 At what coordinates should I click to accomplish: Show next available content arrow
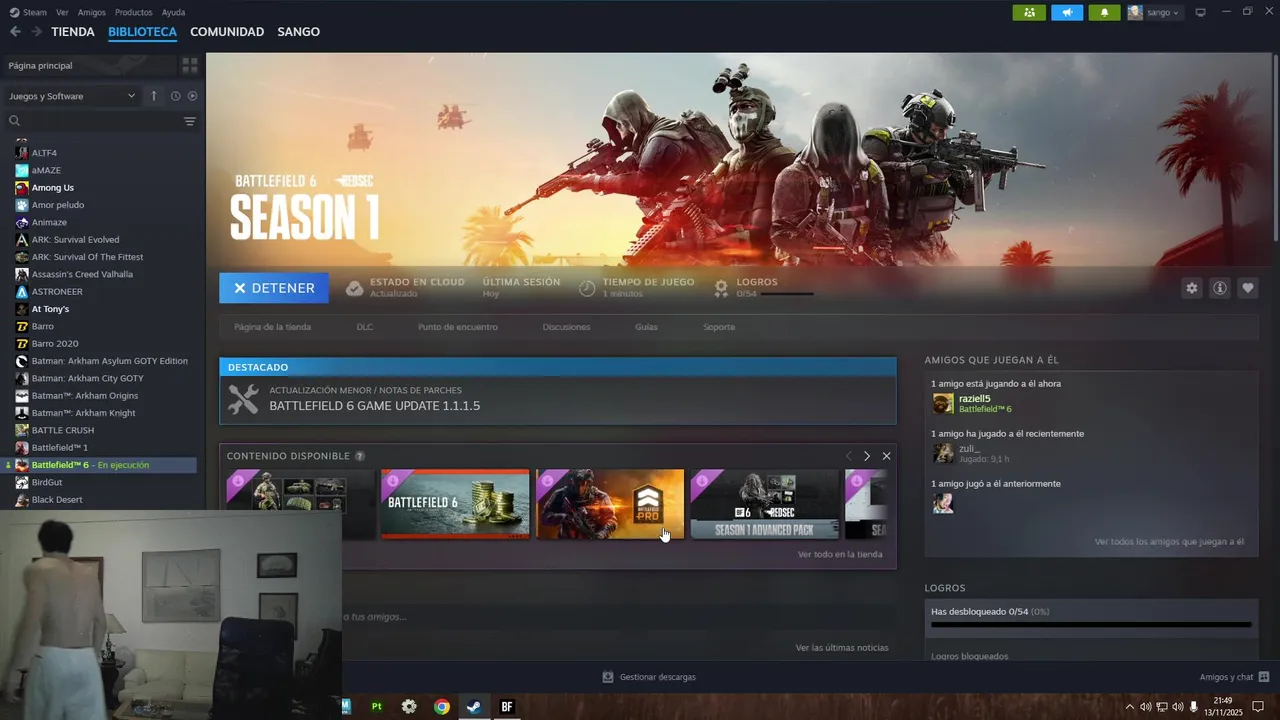[867, 456]
